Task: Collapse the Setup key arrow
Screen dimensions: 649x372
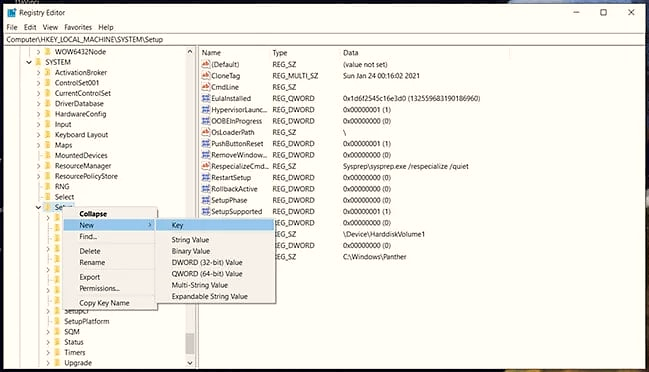Action: [x=38, y=207]
